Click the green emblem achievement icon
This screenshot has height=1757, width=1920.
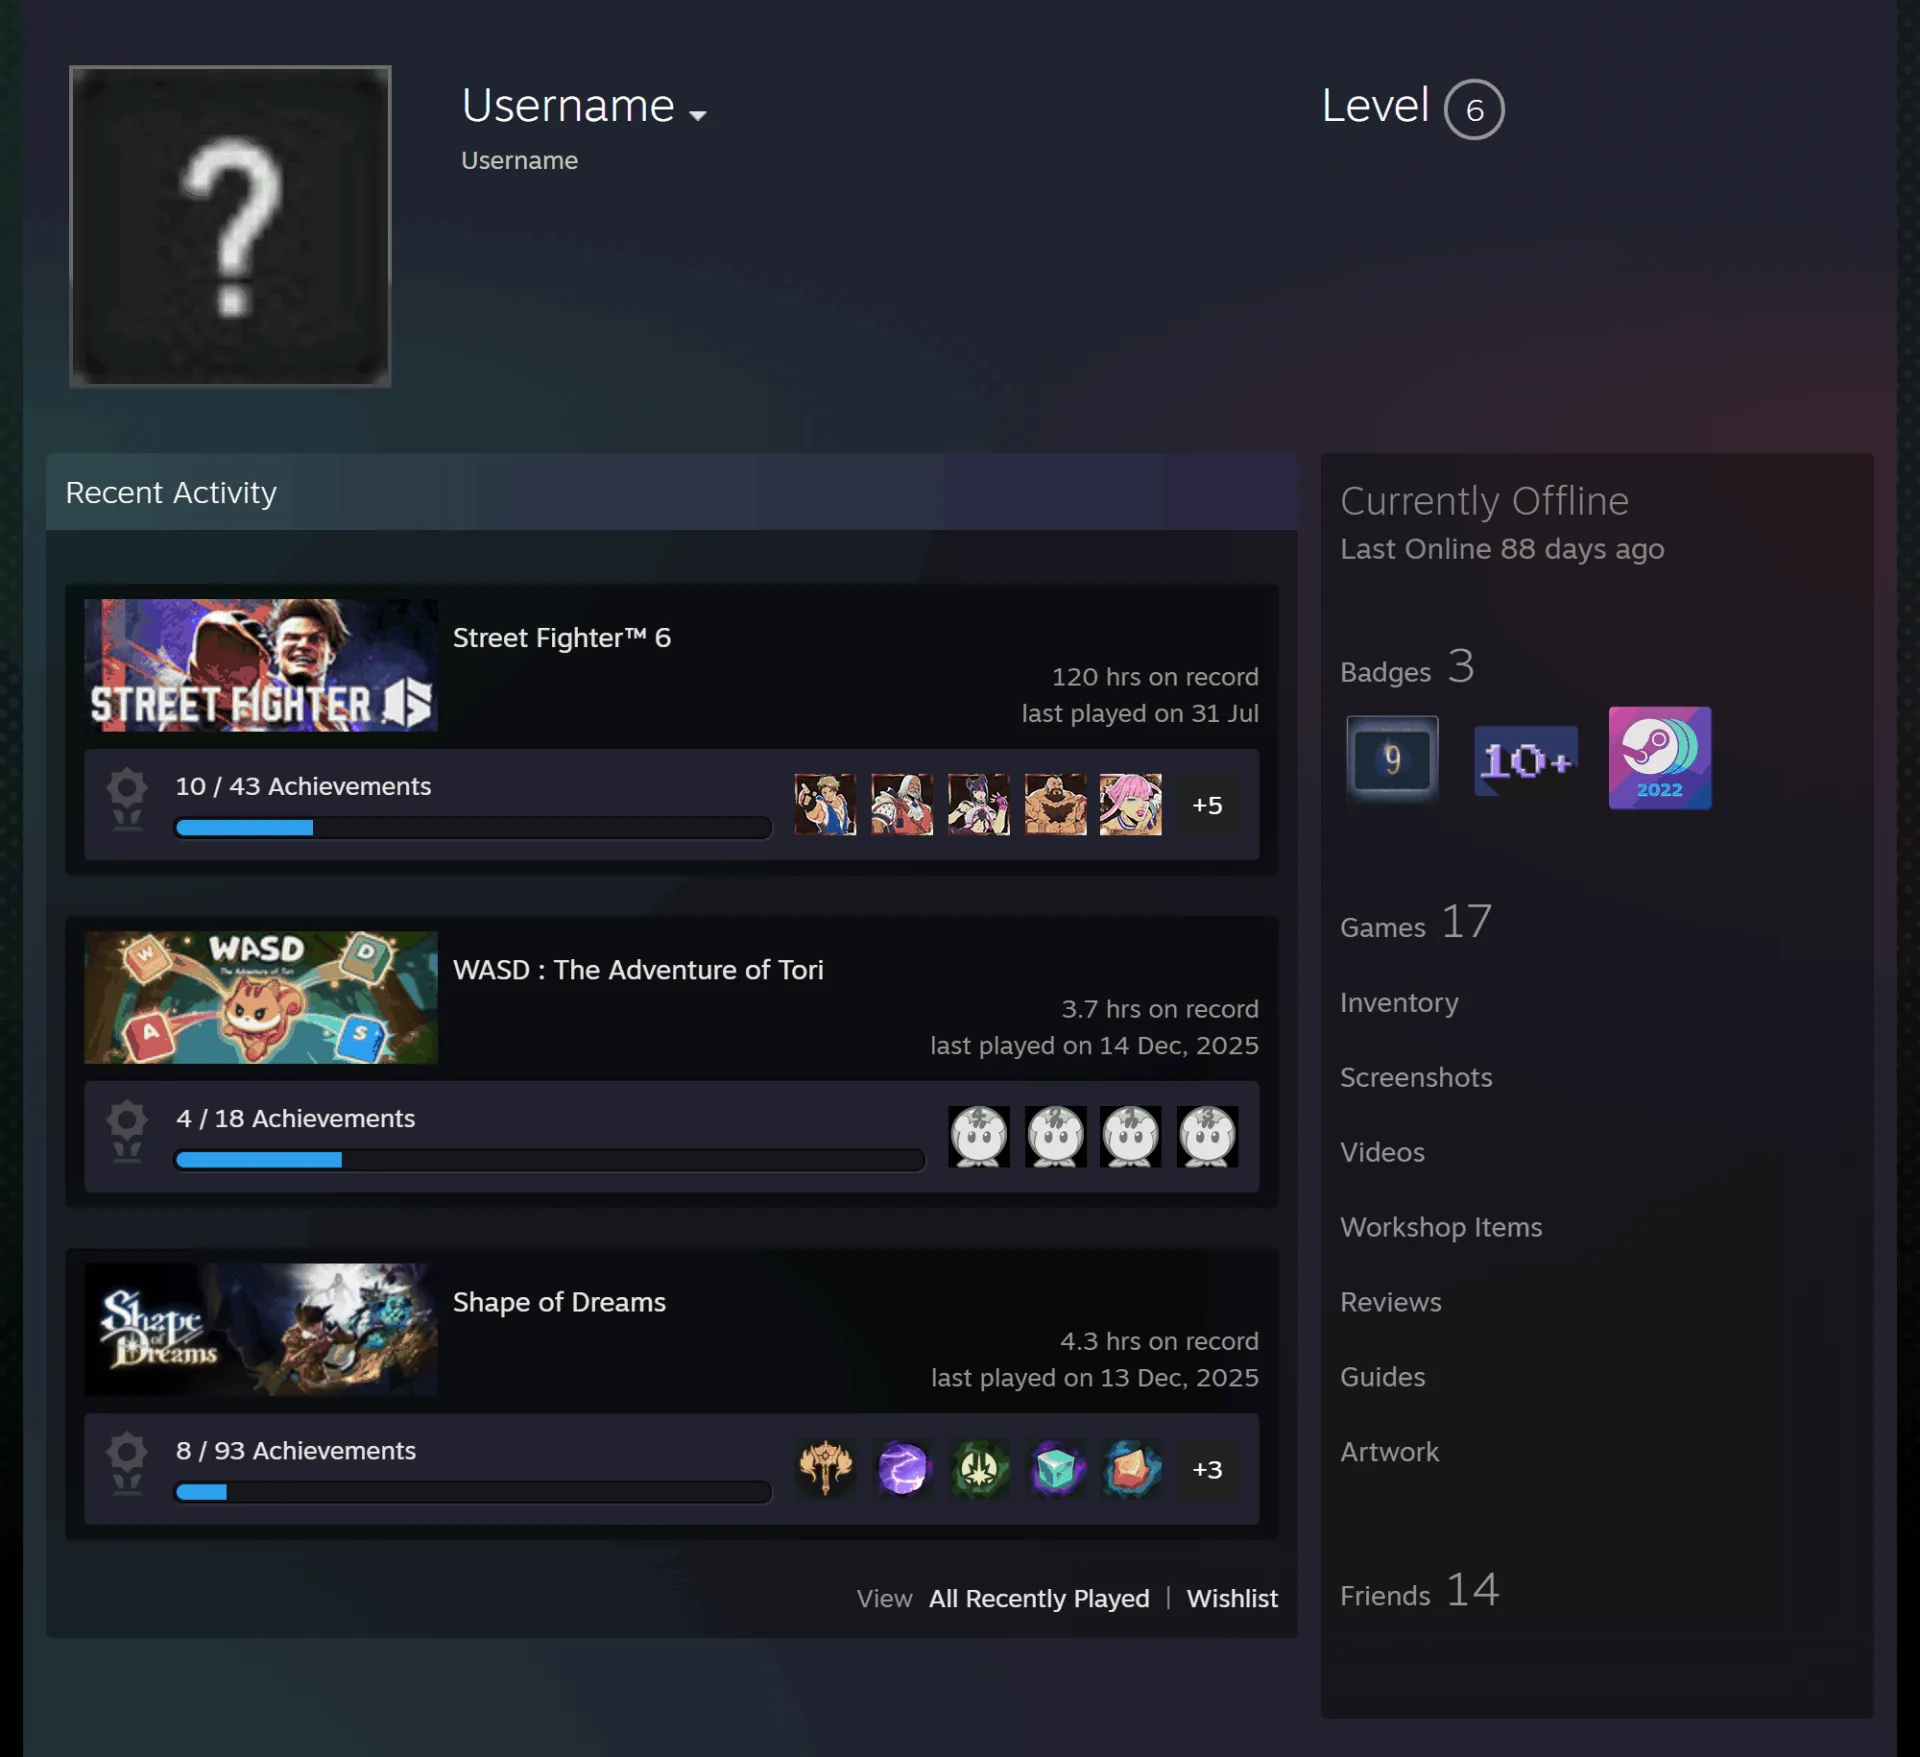[x=978, y=1468]
